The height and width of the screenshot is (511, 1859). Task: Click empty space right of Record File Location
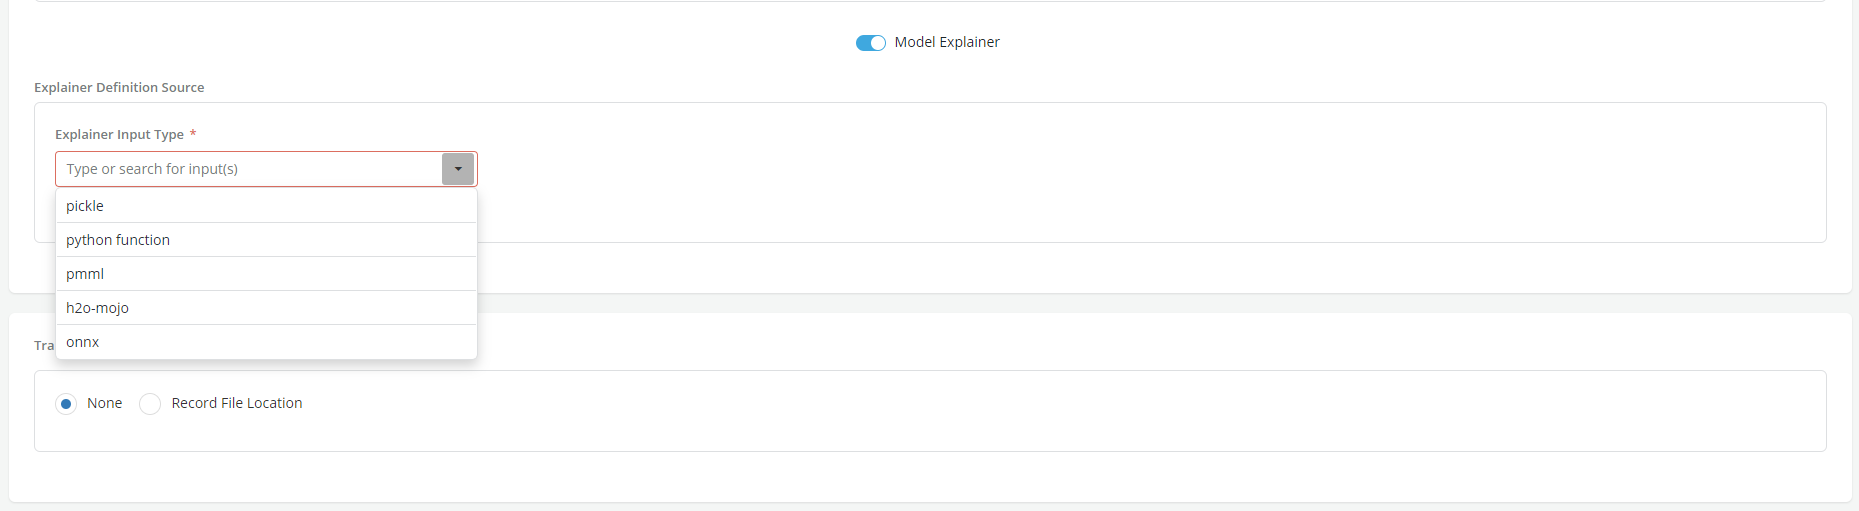point(1000,405)
